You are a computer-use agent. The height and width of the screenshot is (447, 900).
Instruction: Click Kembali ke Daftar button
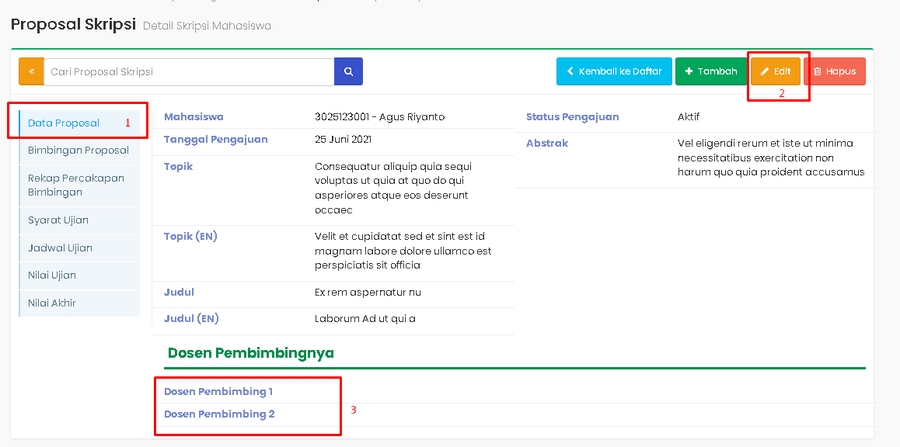[614, 72]
